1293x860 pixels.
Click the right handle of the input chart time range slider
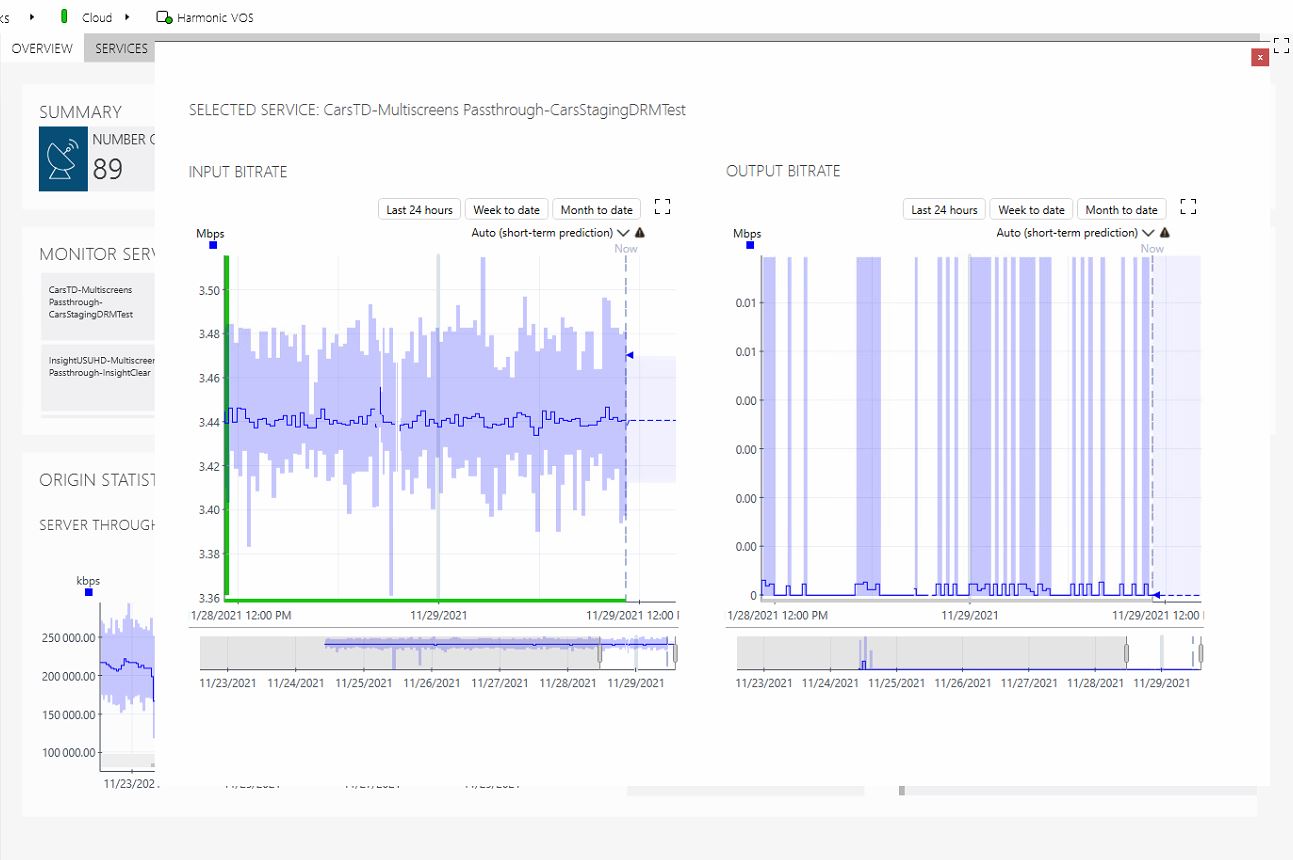(x=676, y=654)
